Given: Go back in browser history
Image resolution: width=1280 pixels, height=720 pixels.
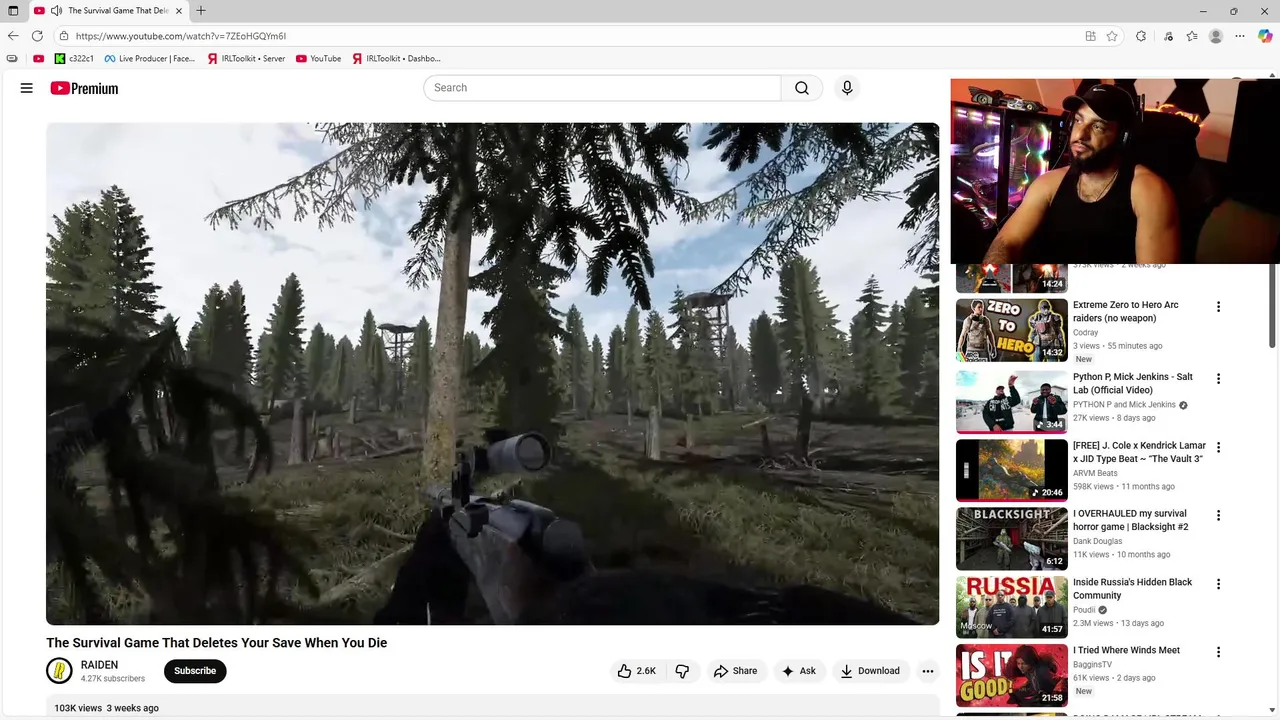Looking at the screenshot, I should pyautogui.click(x=13, y=36).
